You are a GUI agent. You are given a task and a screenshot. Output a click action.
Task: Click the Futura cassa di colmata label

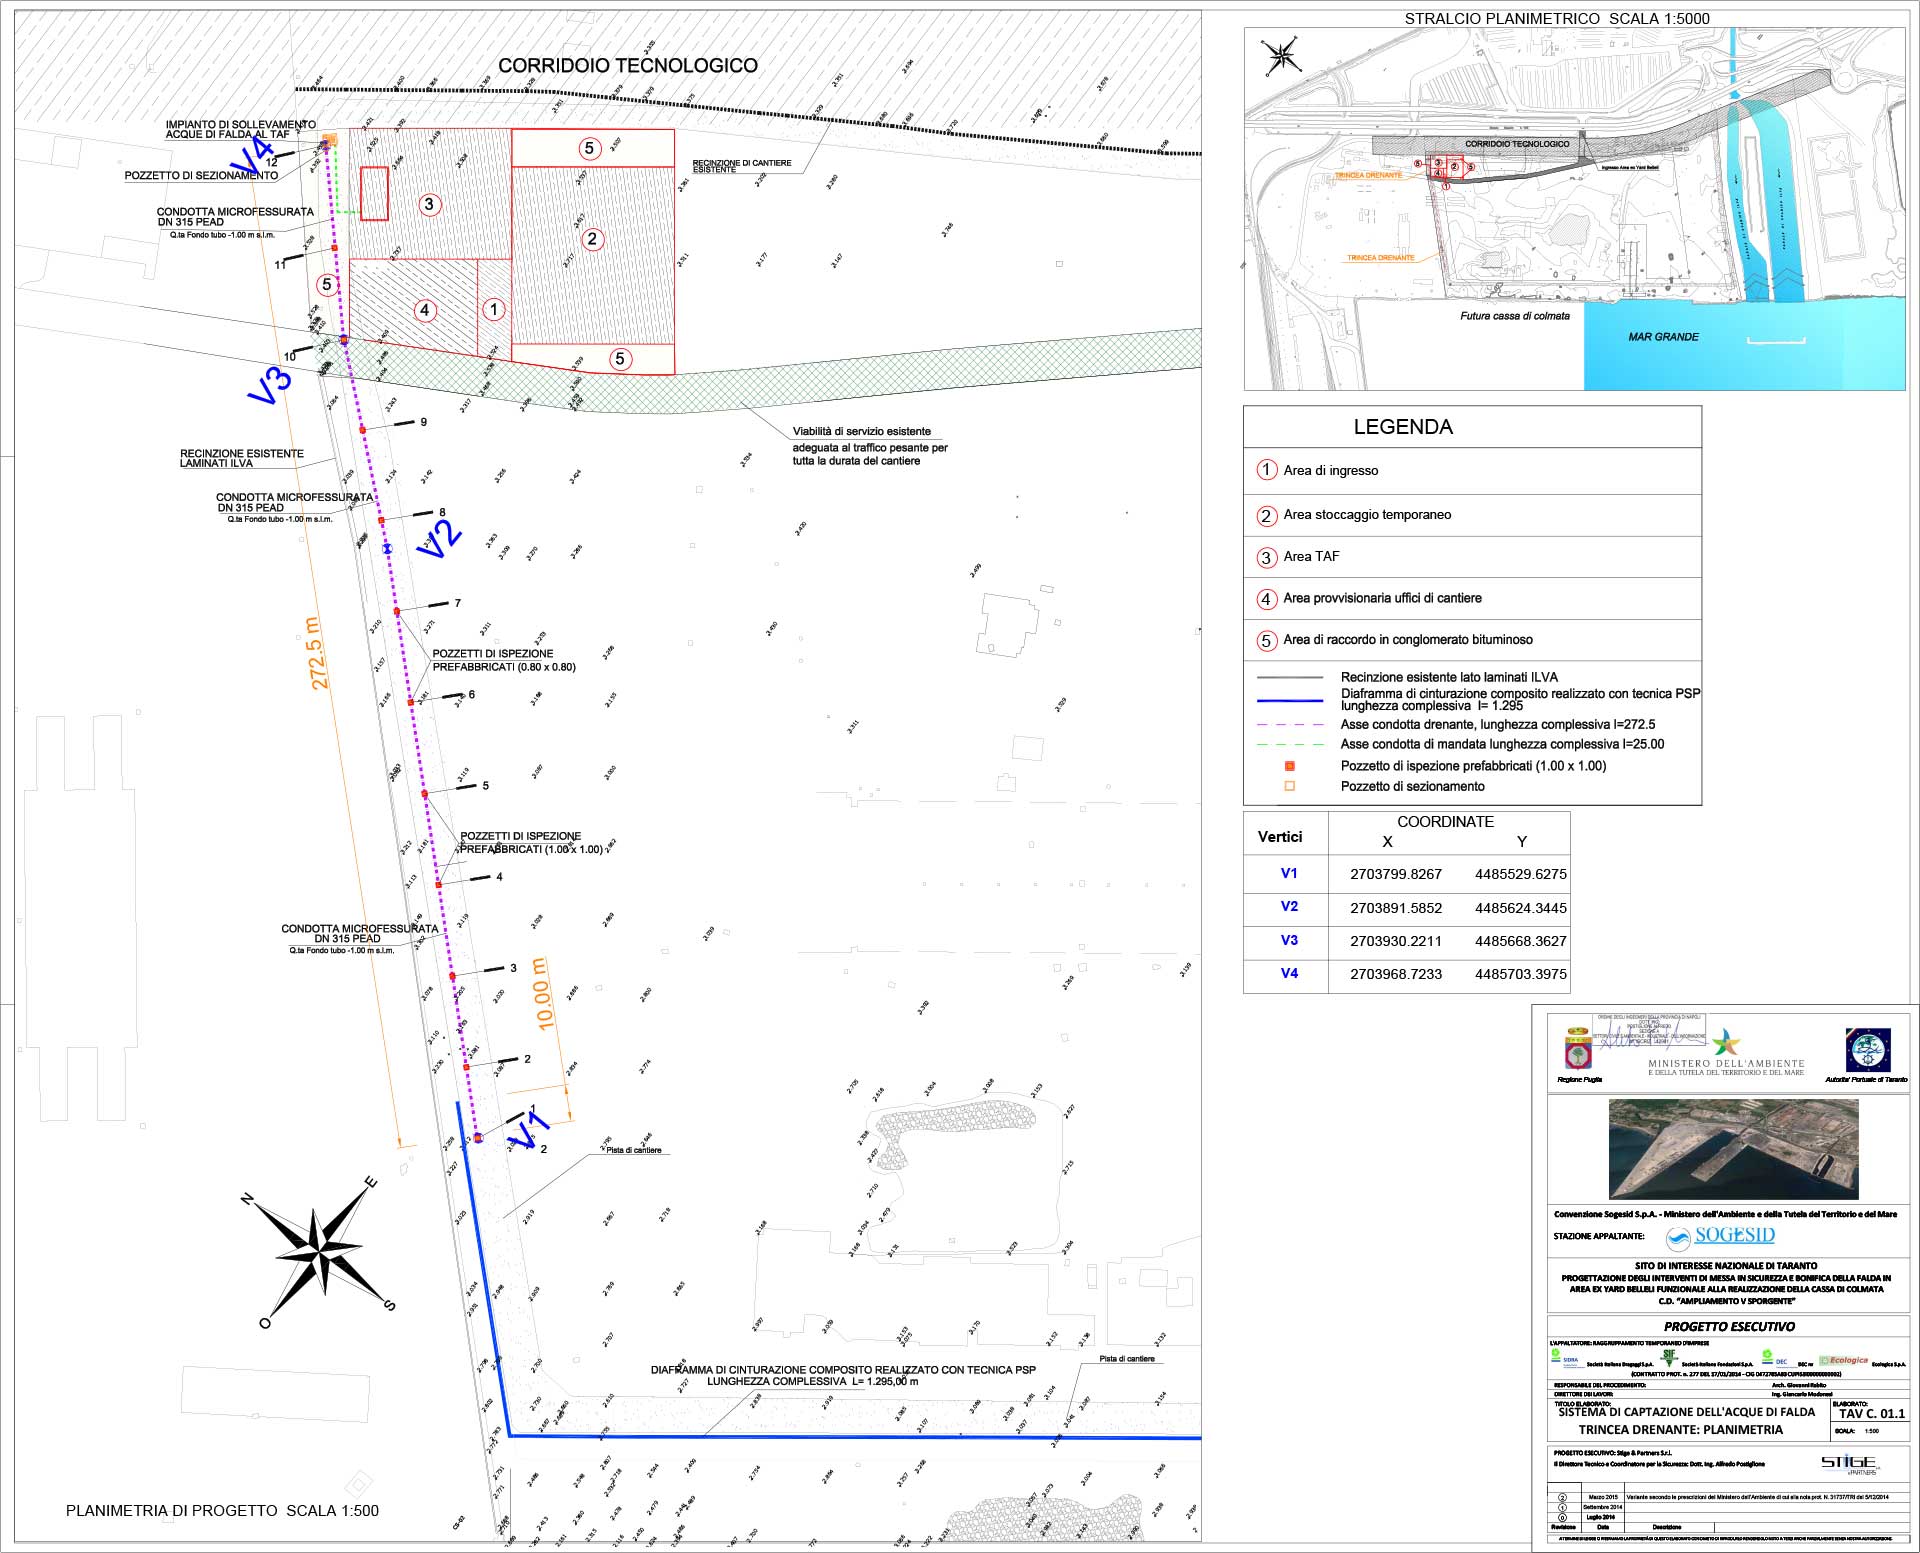(1515, 316)
